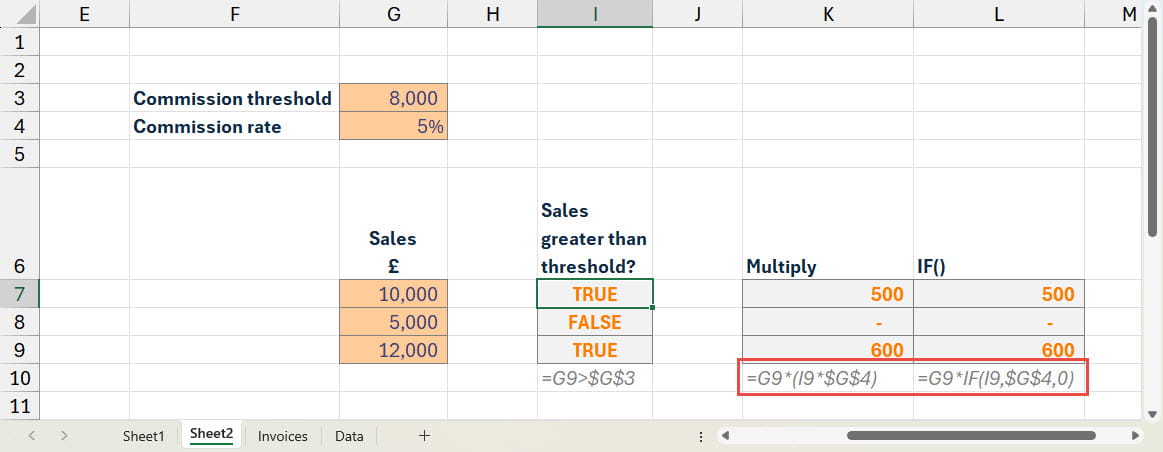This screenshot has height=452, width=1163.
Task: Select the active Sheet2 tab
Action: point(211,435)
